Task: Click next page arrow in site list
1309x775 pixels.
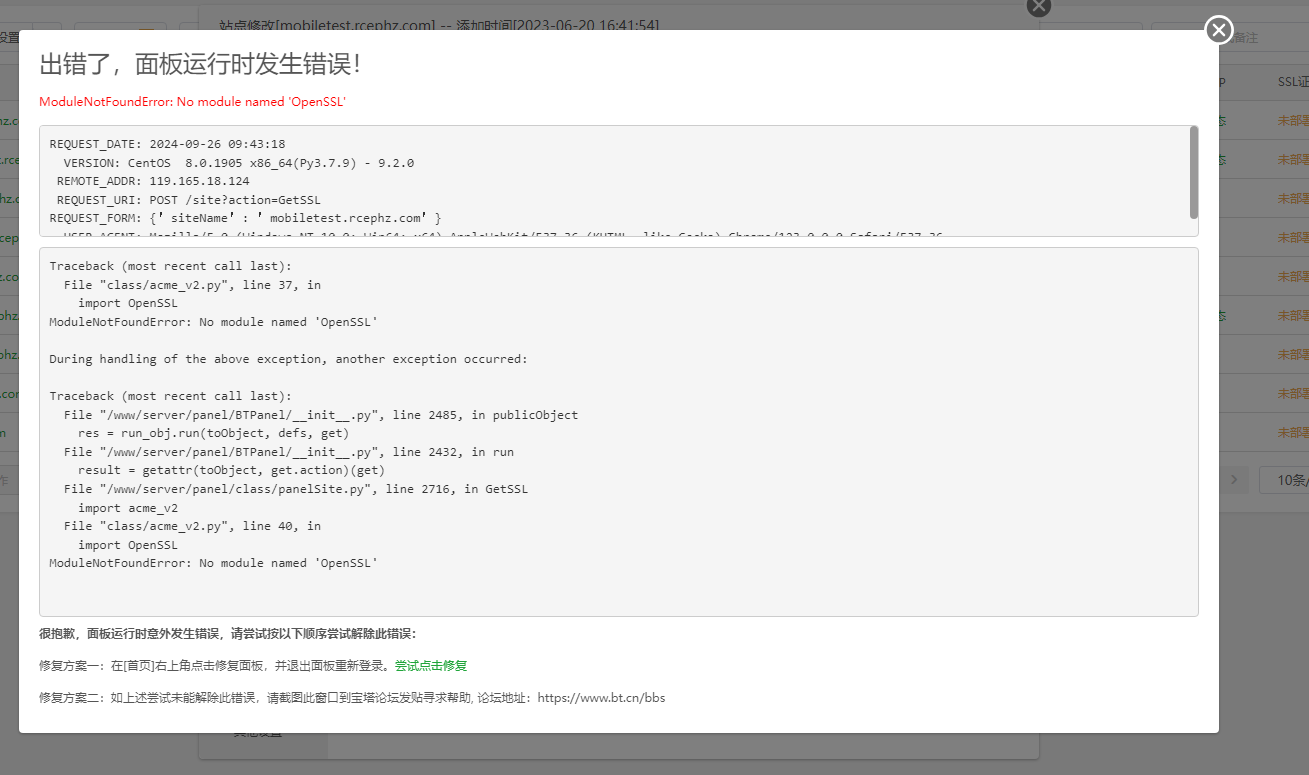Action: (1235, 480)
